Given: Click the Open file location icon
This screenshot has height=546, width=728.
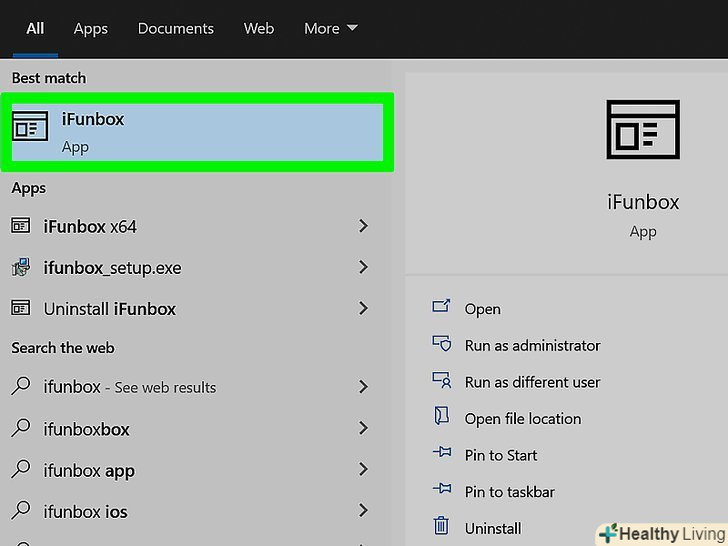Looking at the screenshot, I should tap(441, 418).
